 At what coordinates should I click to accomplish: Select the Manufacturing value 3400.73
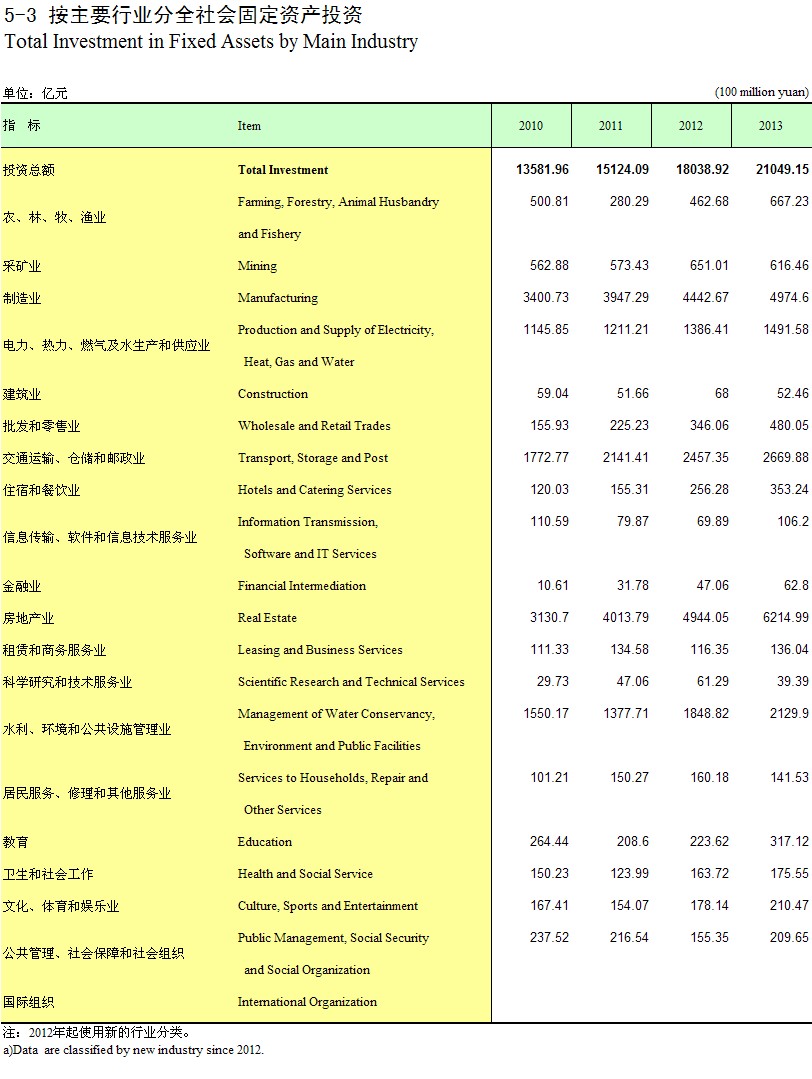[546, 297]
